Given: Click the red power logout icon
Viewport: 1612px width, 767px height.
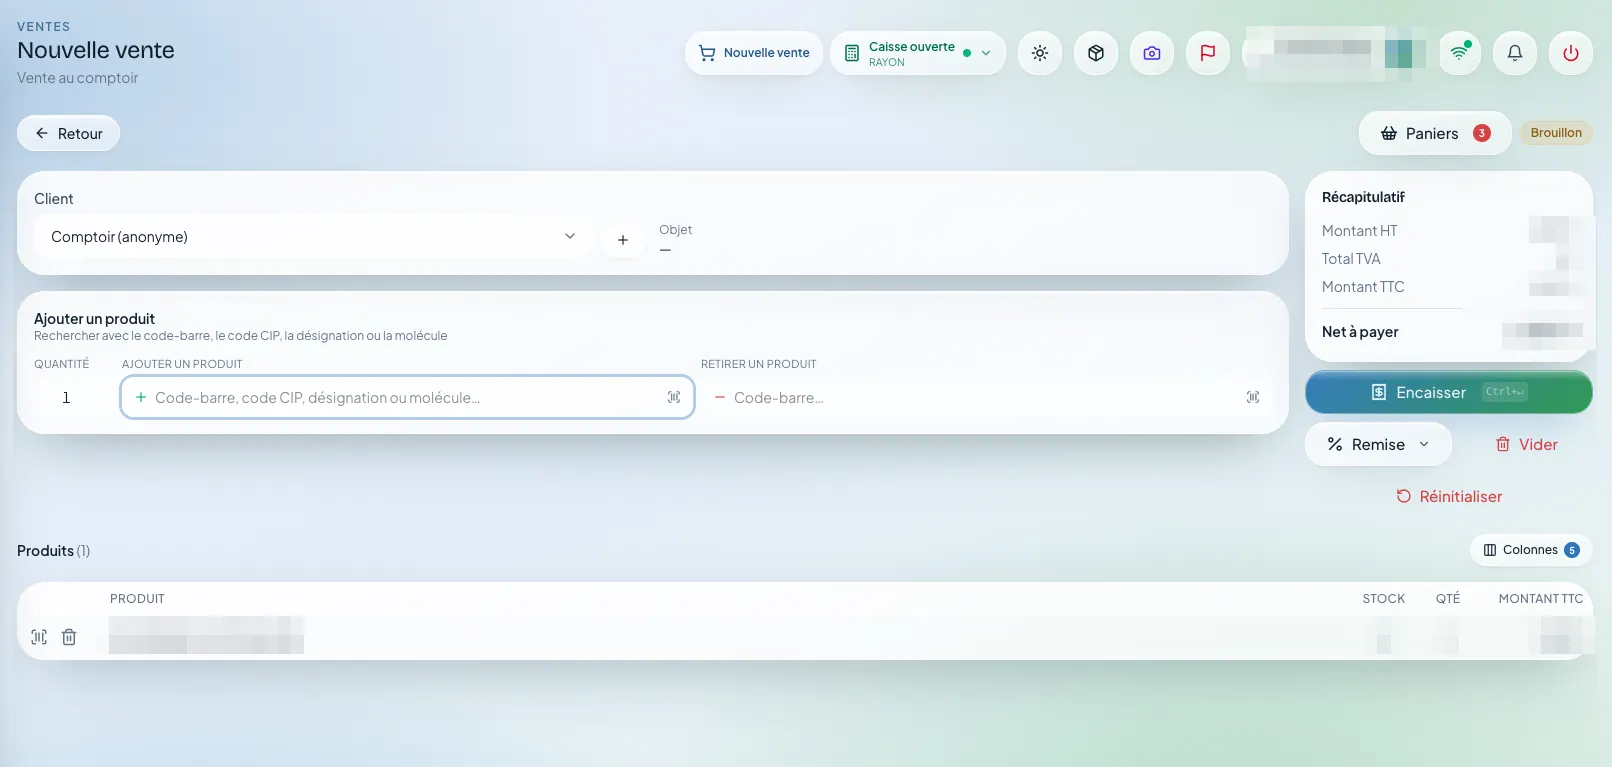Looking at the screenshot, I should pos(1571,53).
